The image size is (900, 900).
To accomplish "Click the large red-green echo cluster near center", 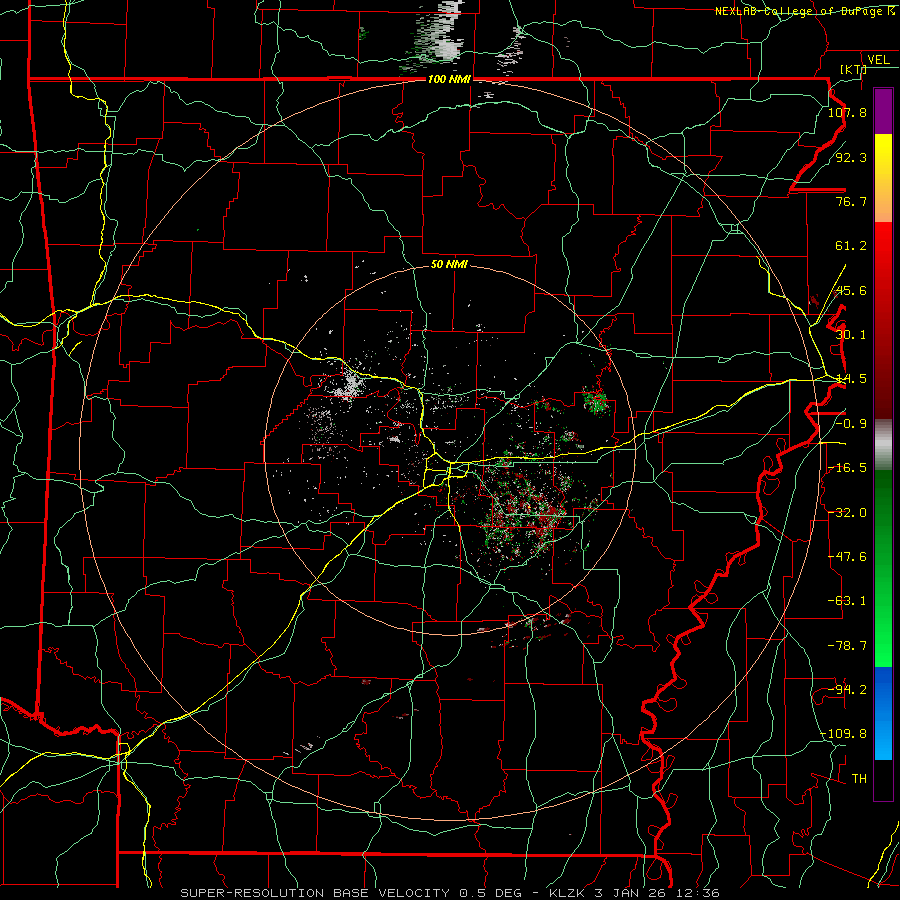I will [525, 511].
